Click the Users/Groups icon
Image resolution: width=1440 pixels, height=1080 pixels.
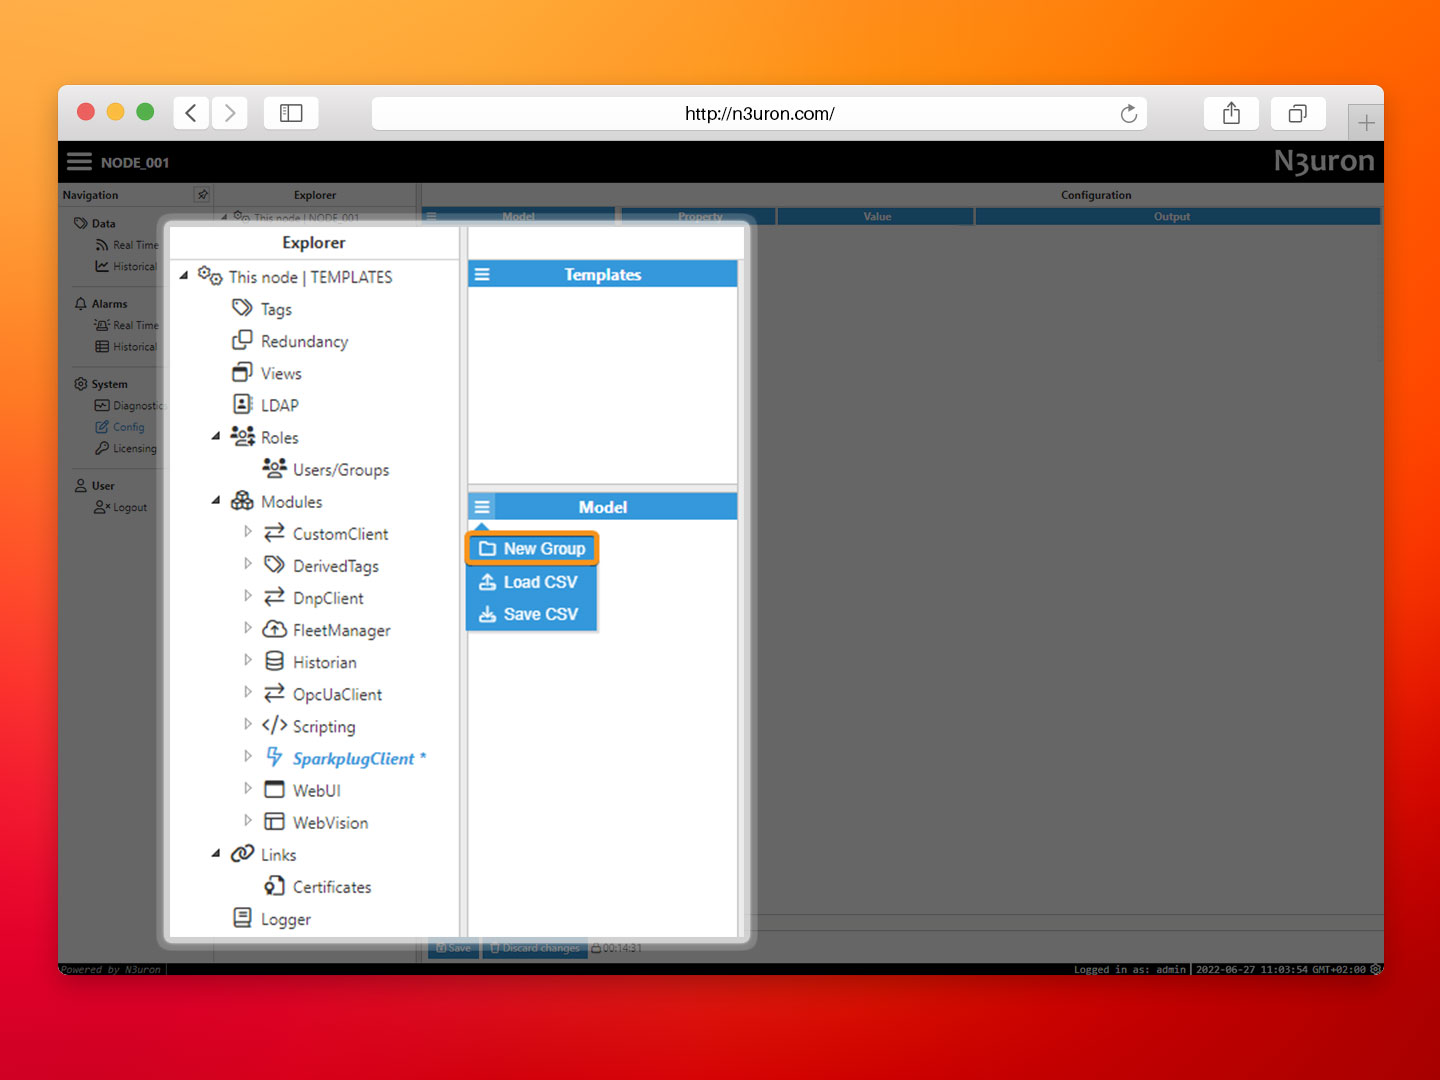(x=274, y=468)
